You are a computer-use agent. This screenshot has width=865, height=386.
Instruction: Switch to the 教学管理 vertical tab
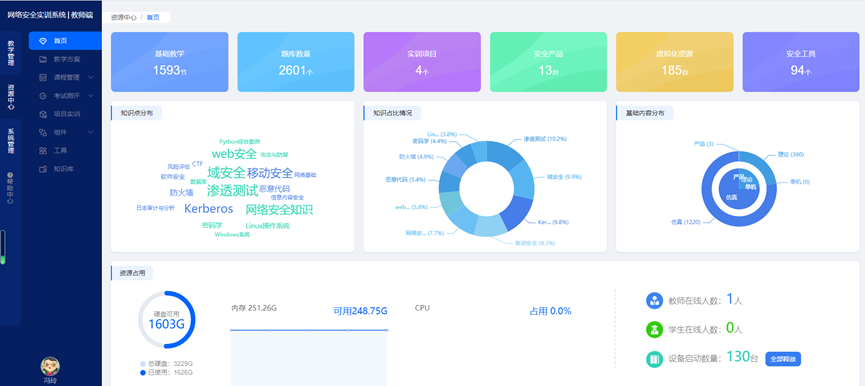[10, 53]
